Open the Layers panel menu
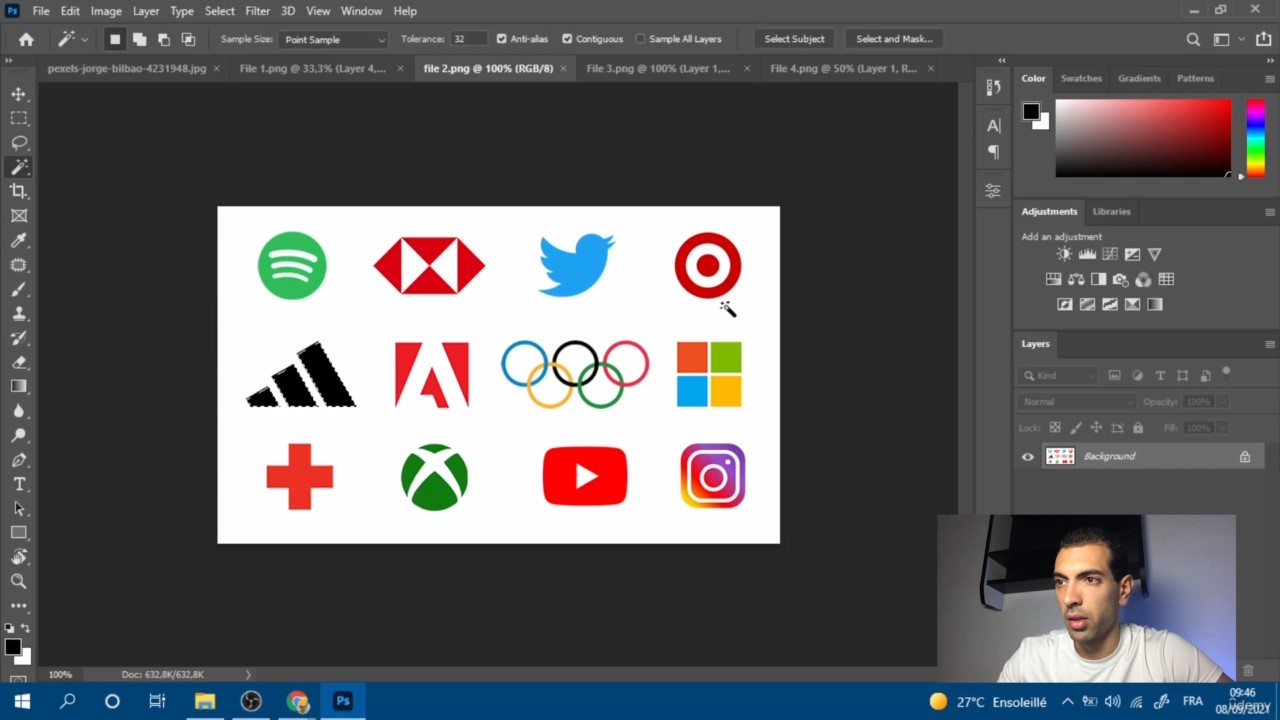Screen dimensions: 1280x720 point(1270,344)
